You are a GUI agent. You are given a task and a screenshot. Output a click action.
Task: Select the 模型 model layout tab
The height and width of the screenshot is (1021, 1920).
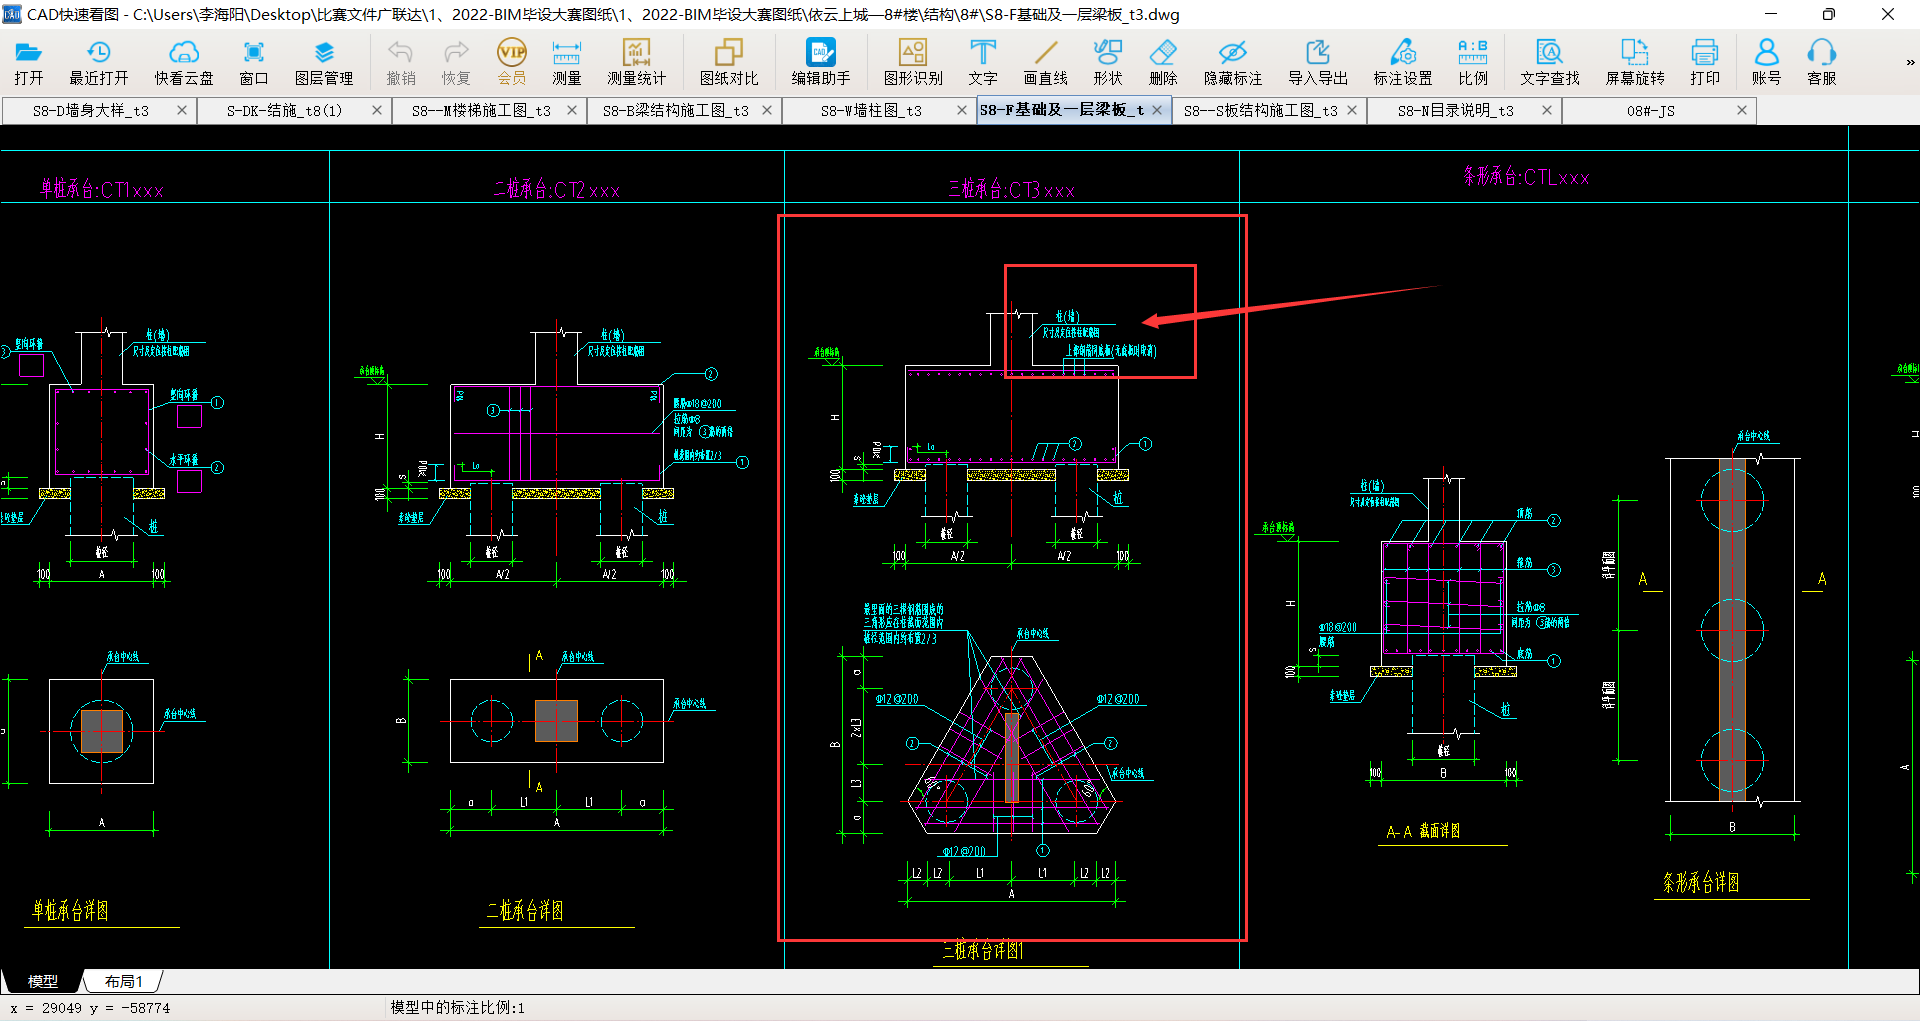42,981
